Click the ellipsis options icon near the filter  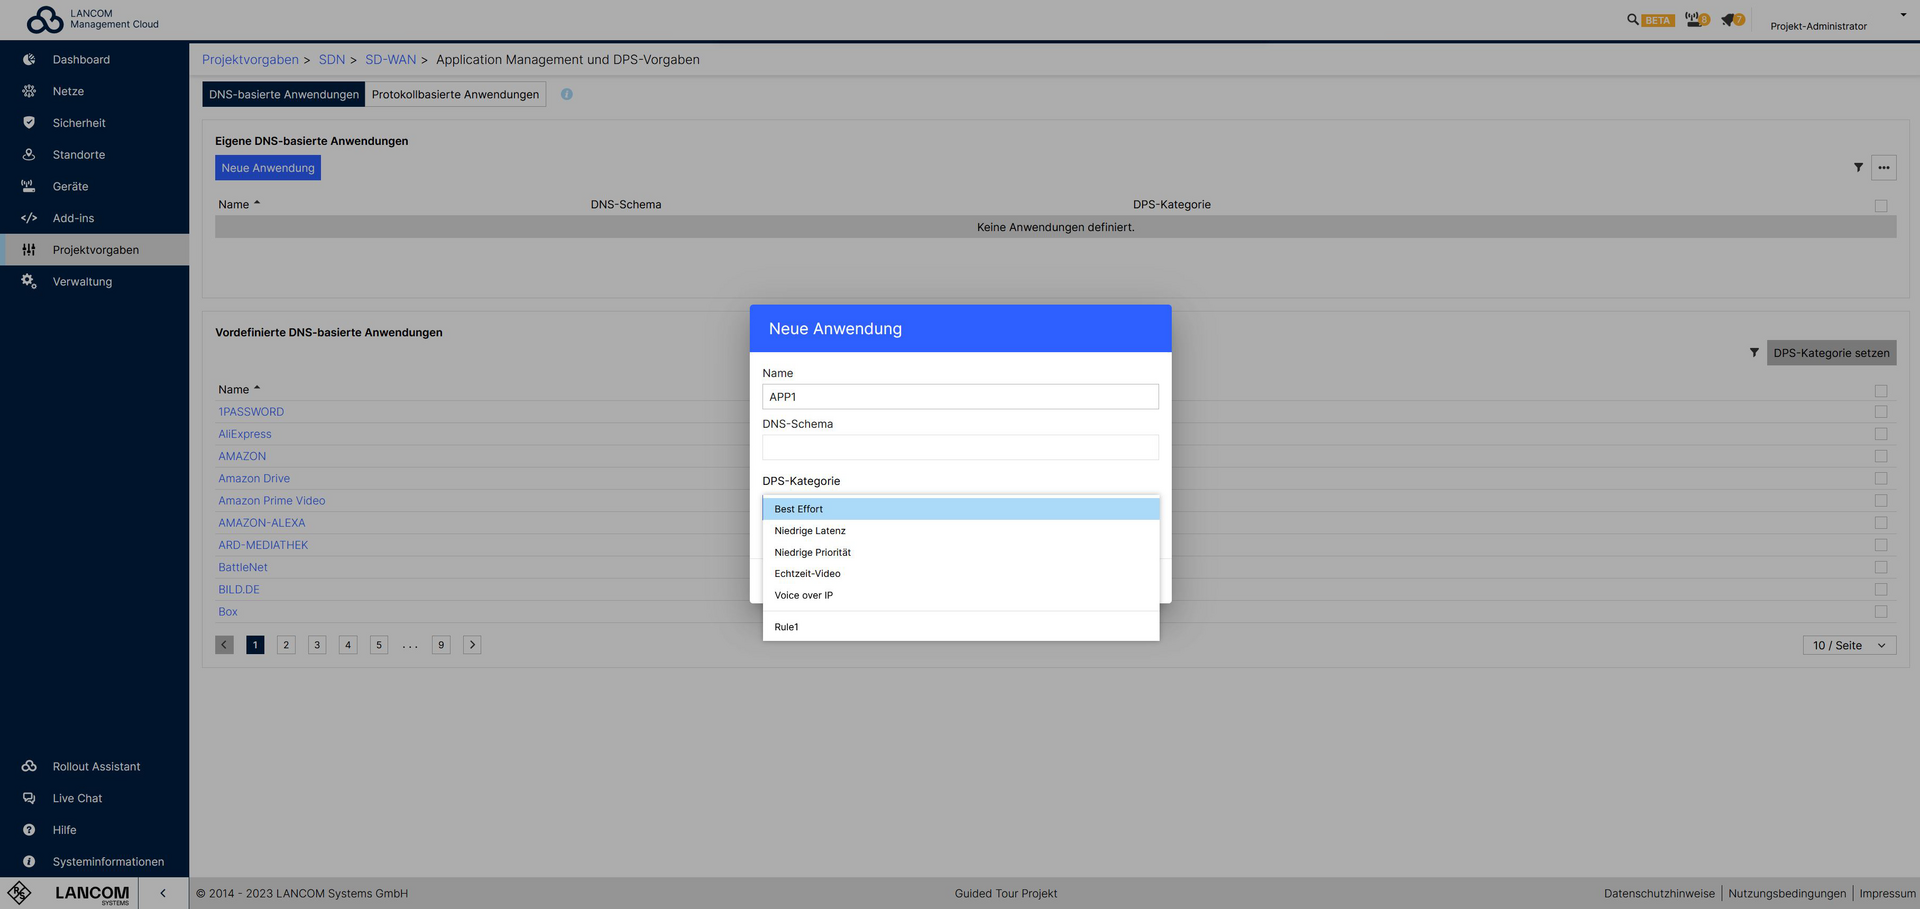(1884, 167)
